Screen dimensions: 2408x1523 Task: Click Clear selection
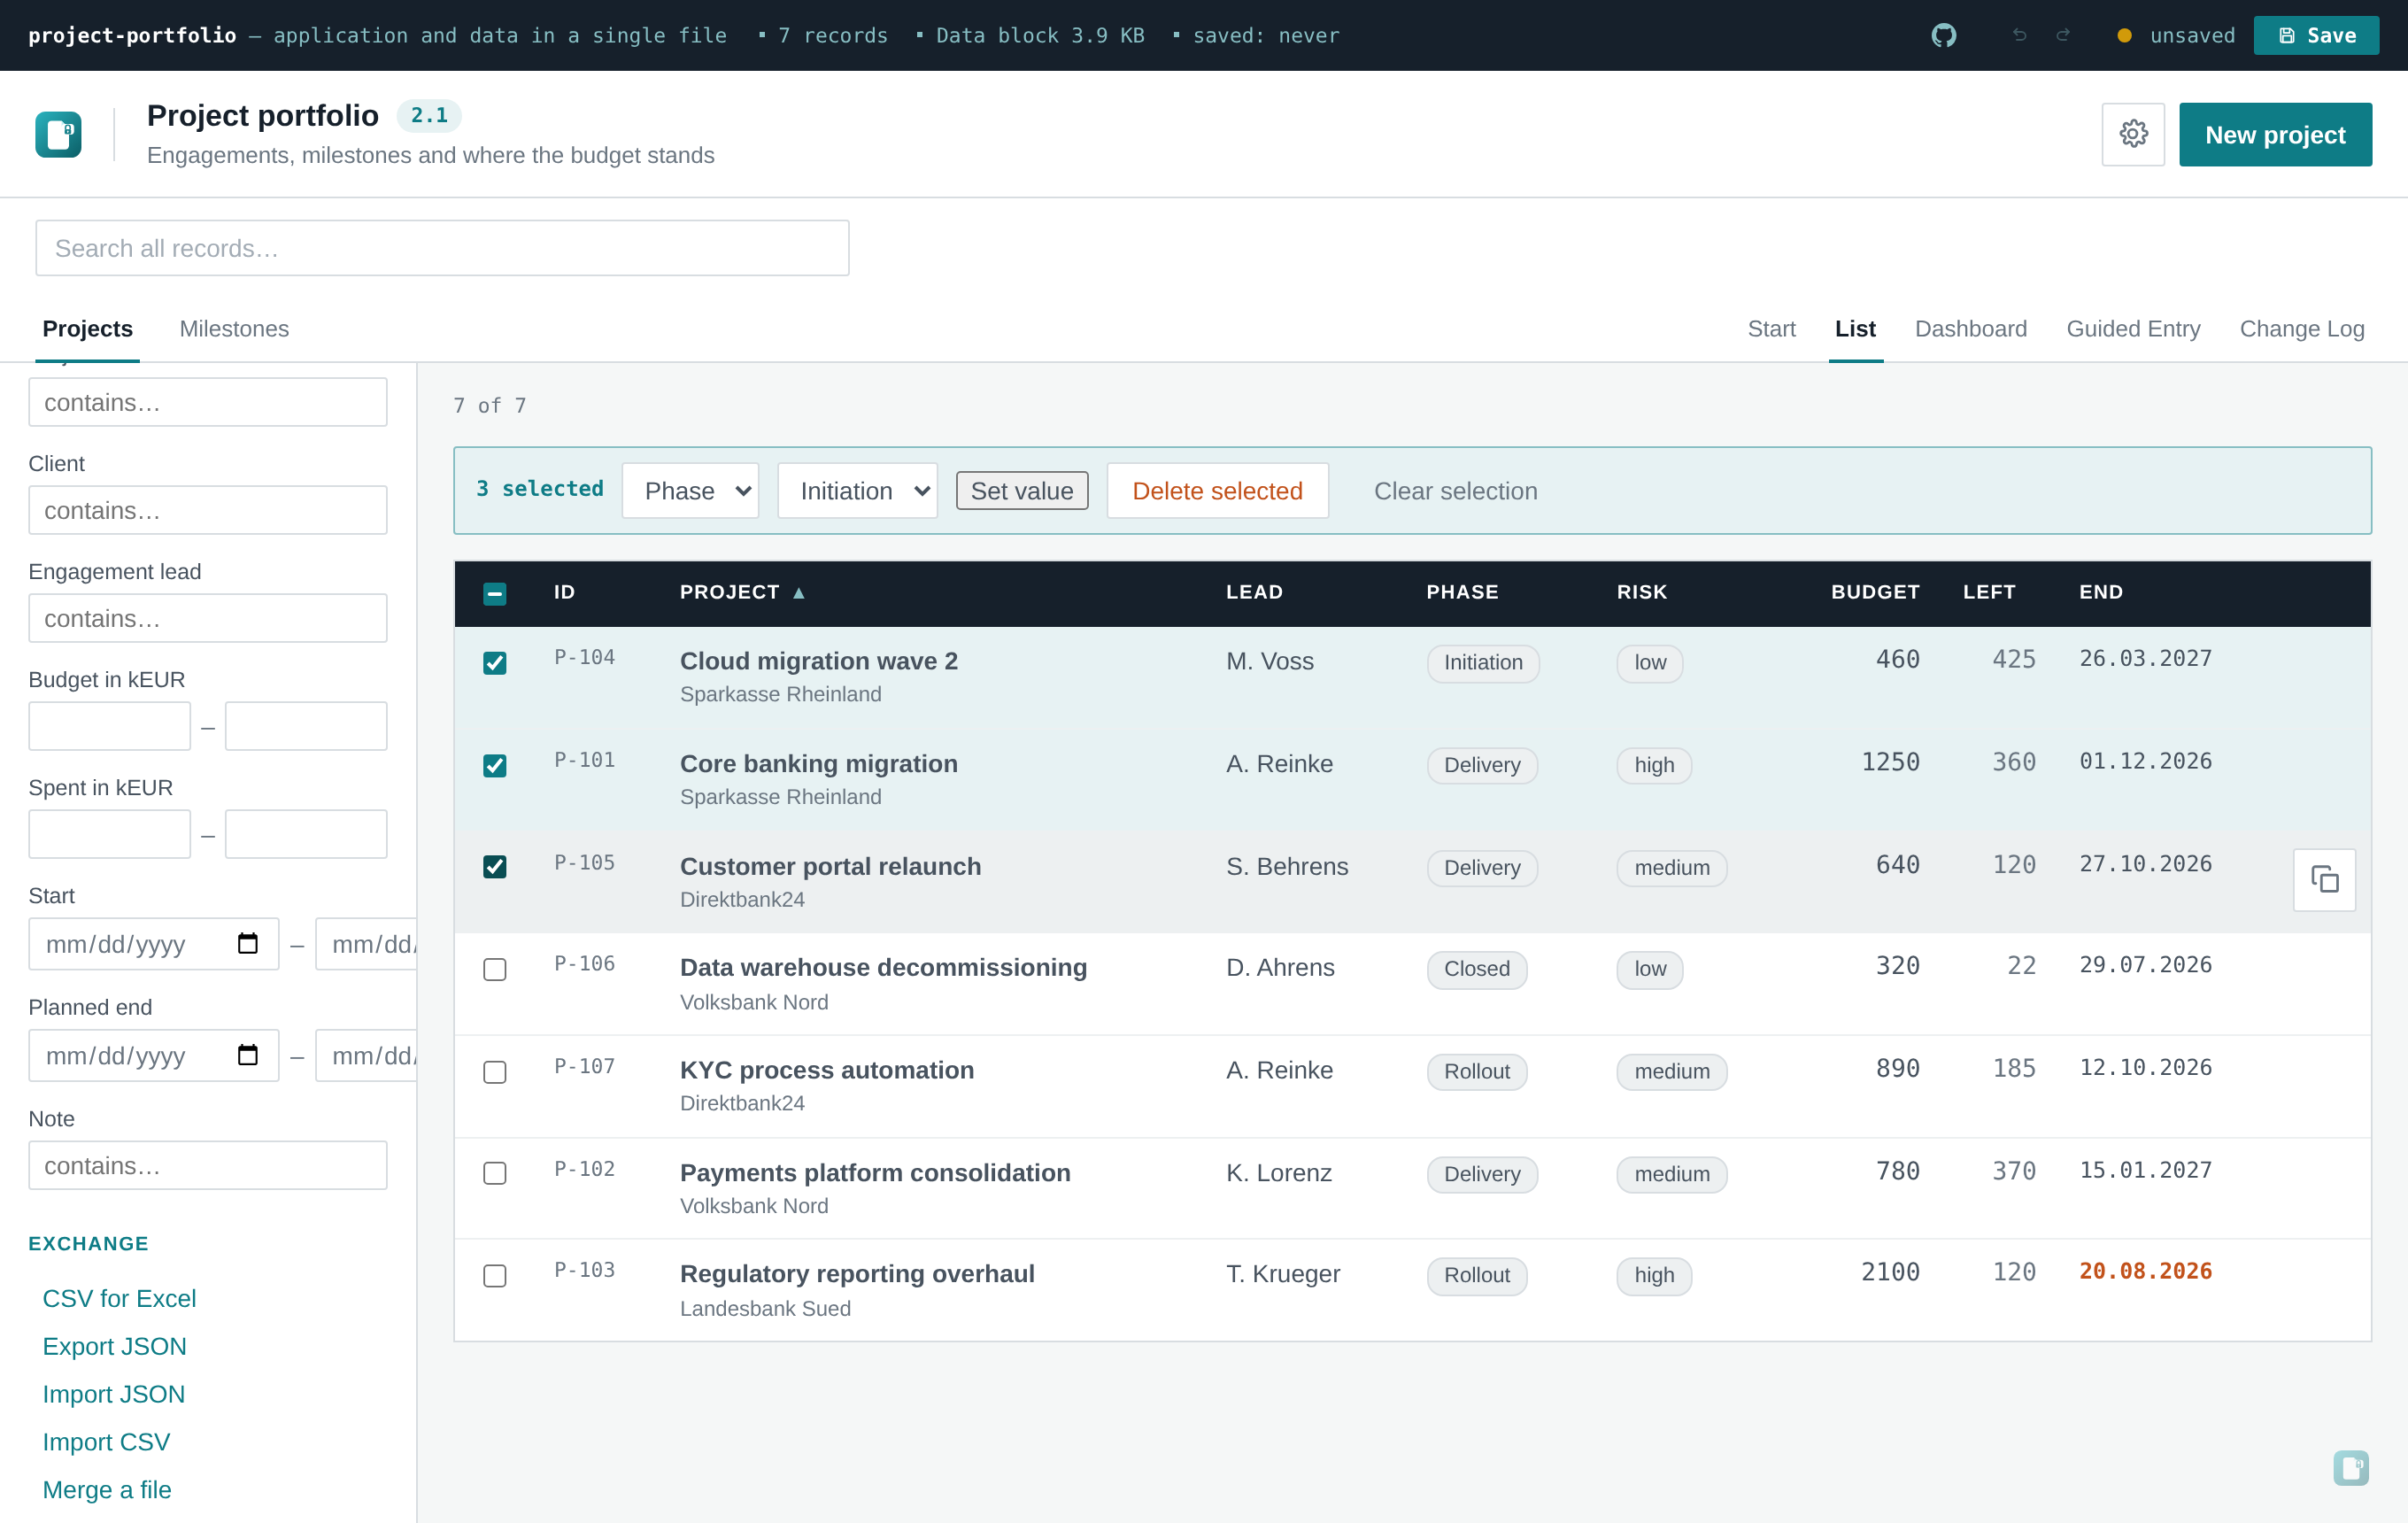[x=1455, y=490]
